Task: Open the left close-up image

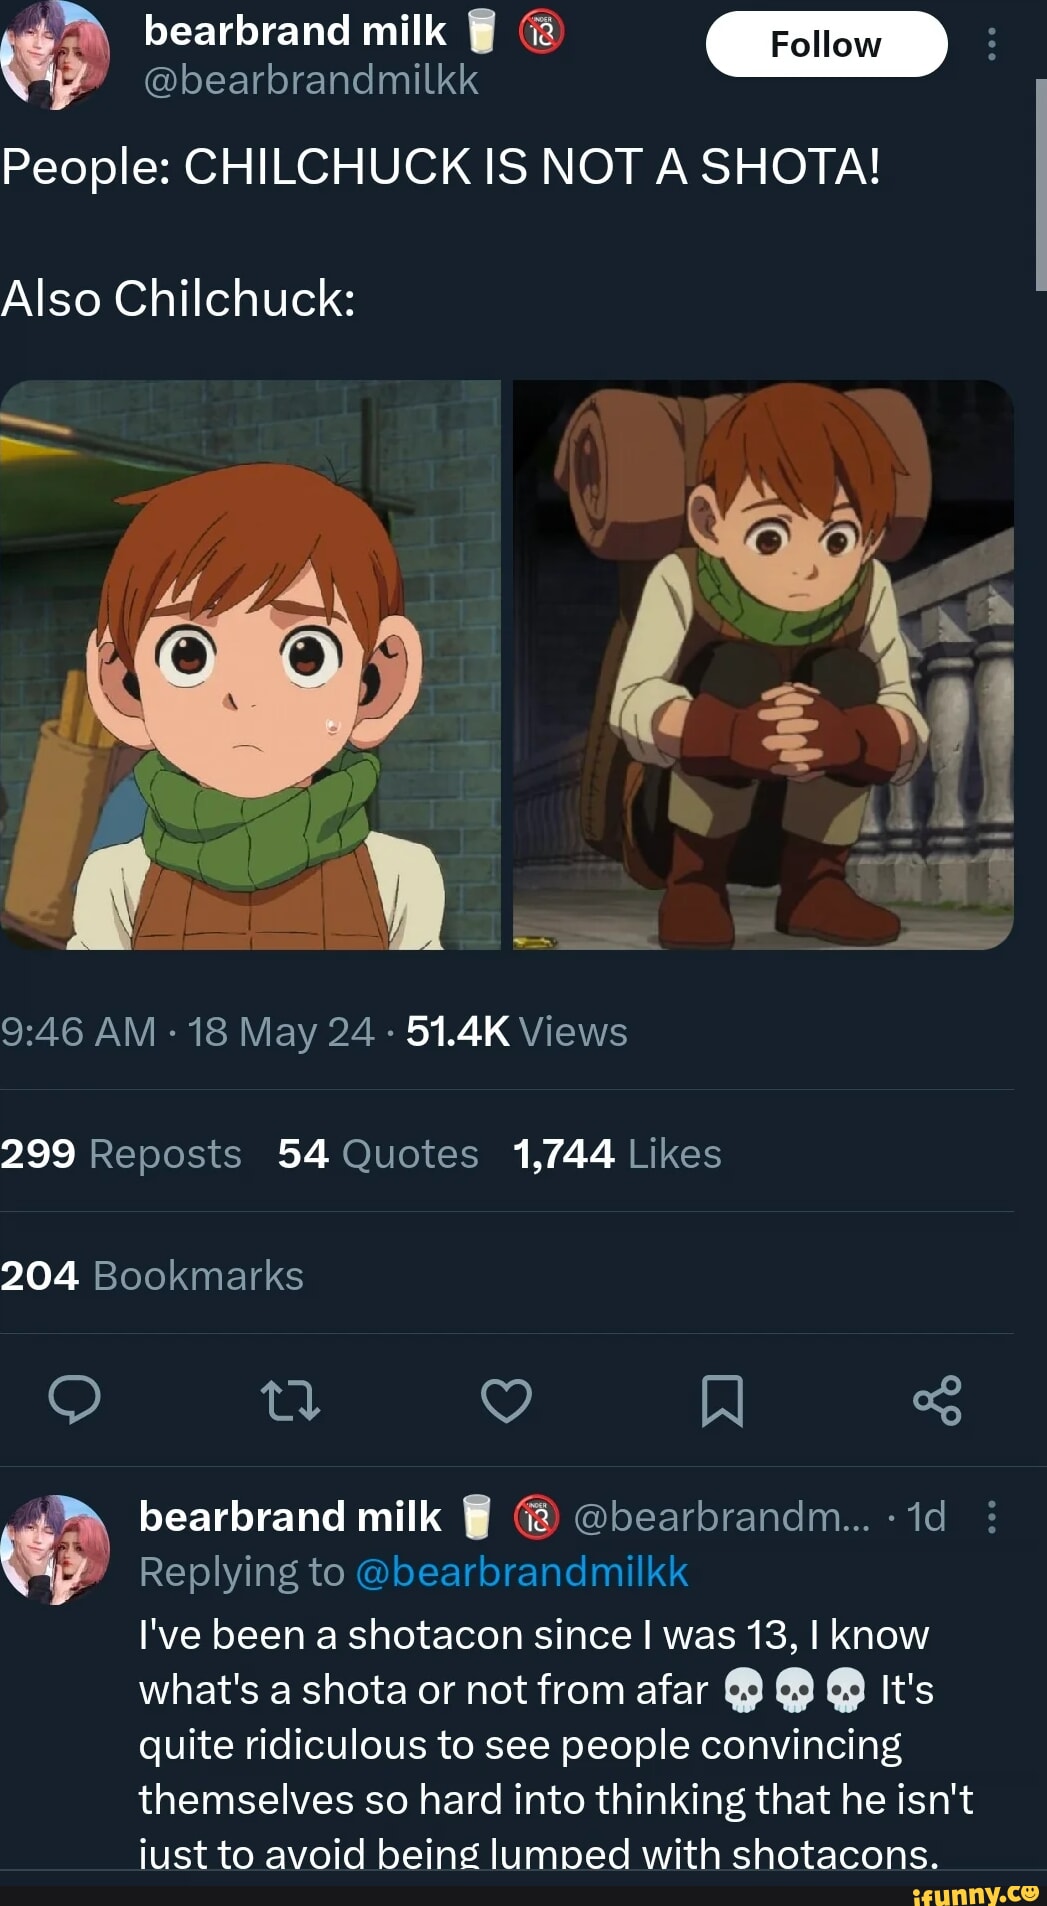Action: coord(250,665)
